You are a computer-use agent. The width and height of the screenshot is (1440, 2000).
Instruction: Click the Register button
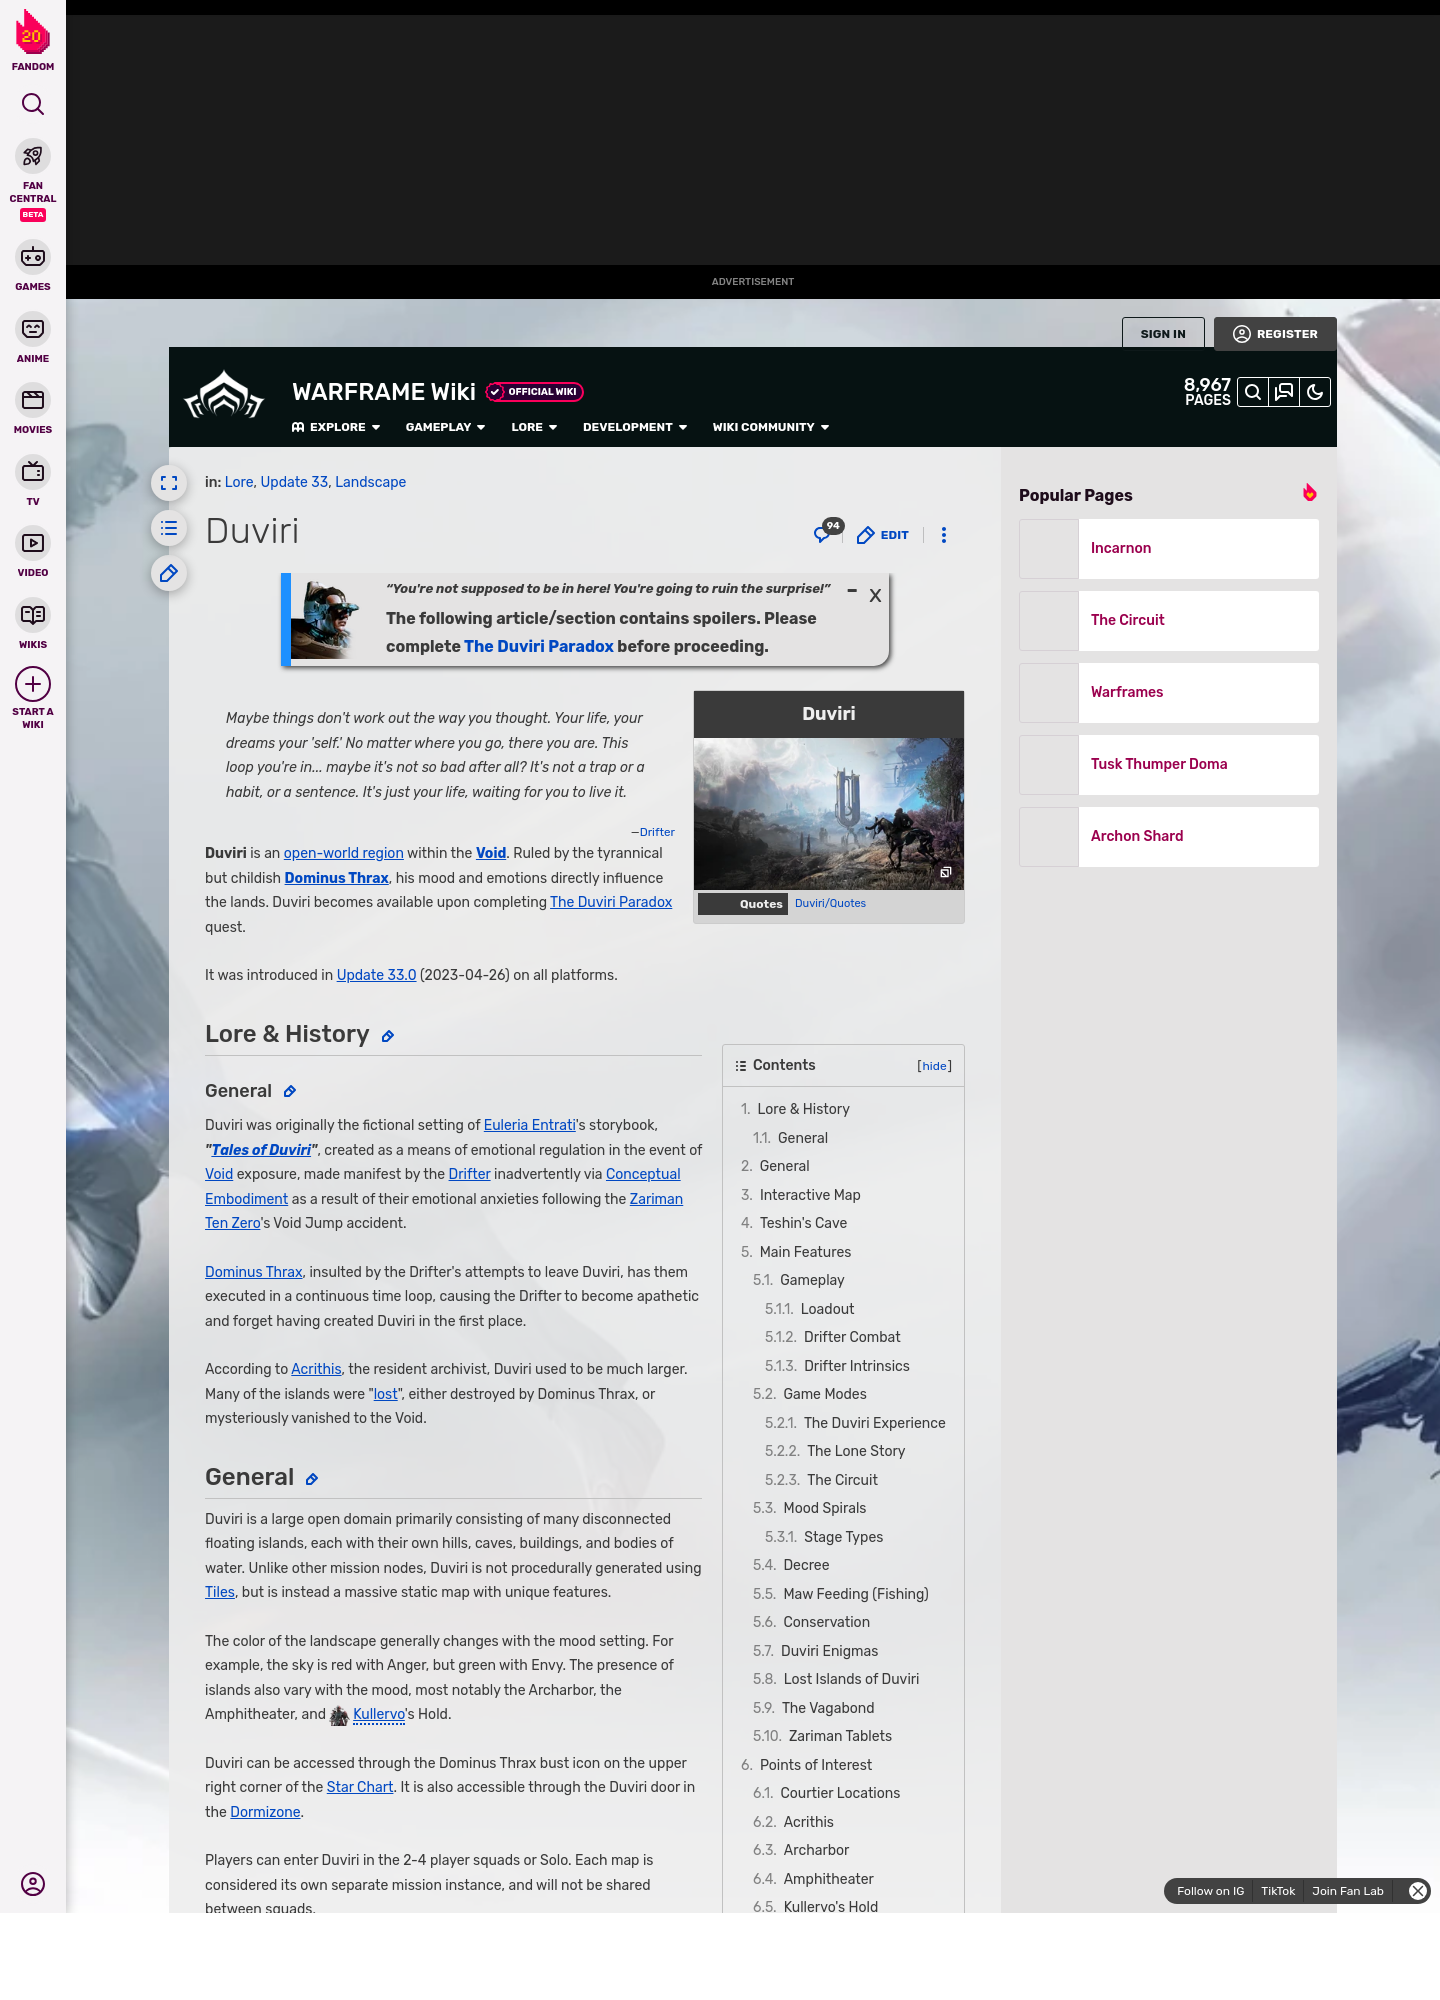tap(1275, 334)
